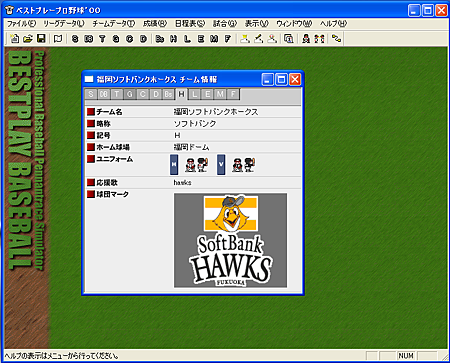Switch to the E team tab

[x=207, y=94]
